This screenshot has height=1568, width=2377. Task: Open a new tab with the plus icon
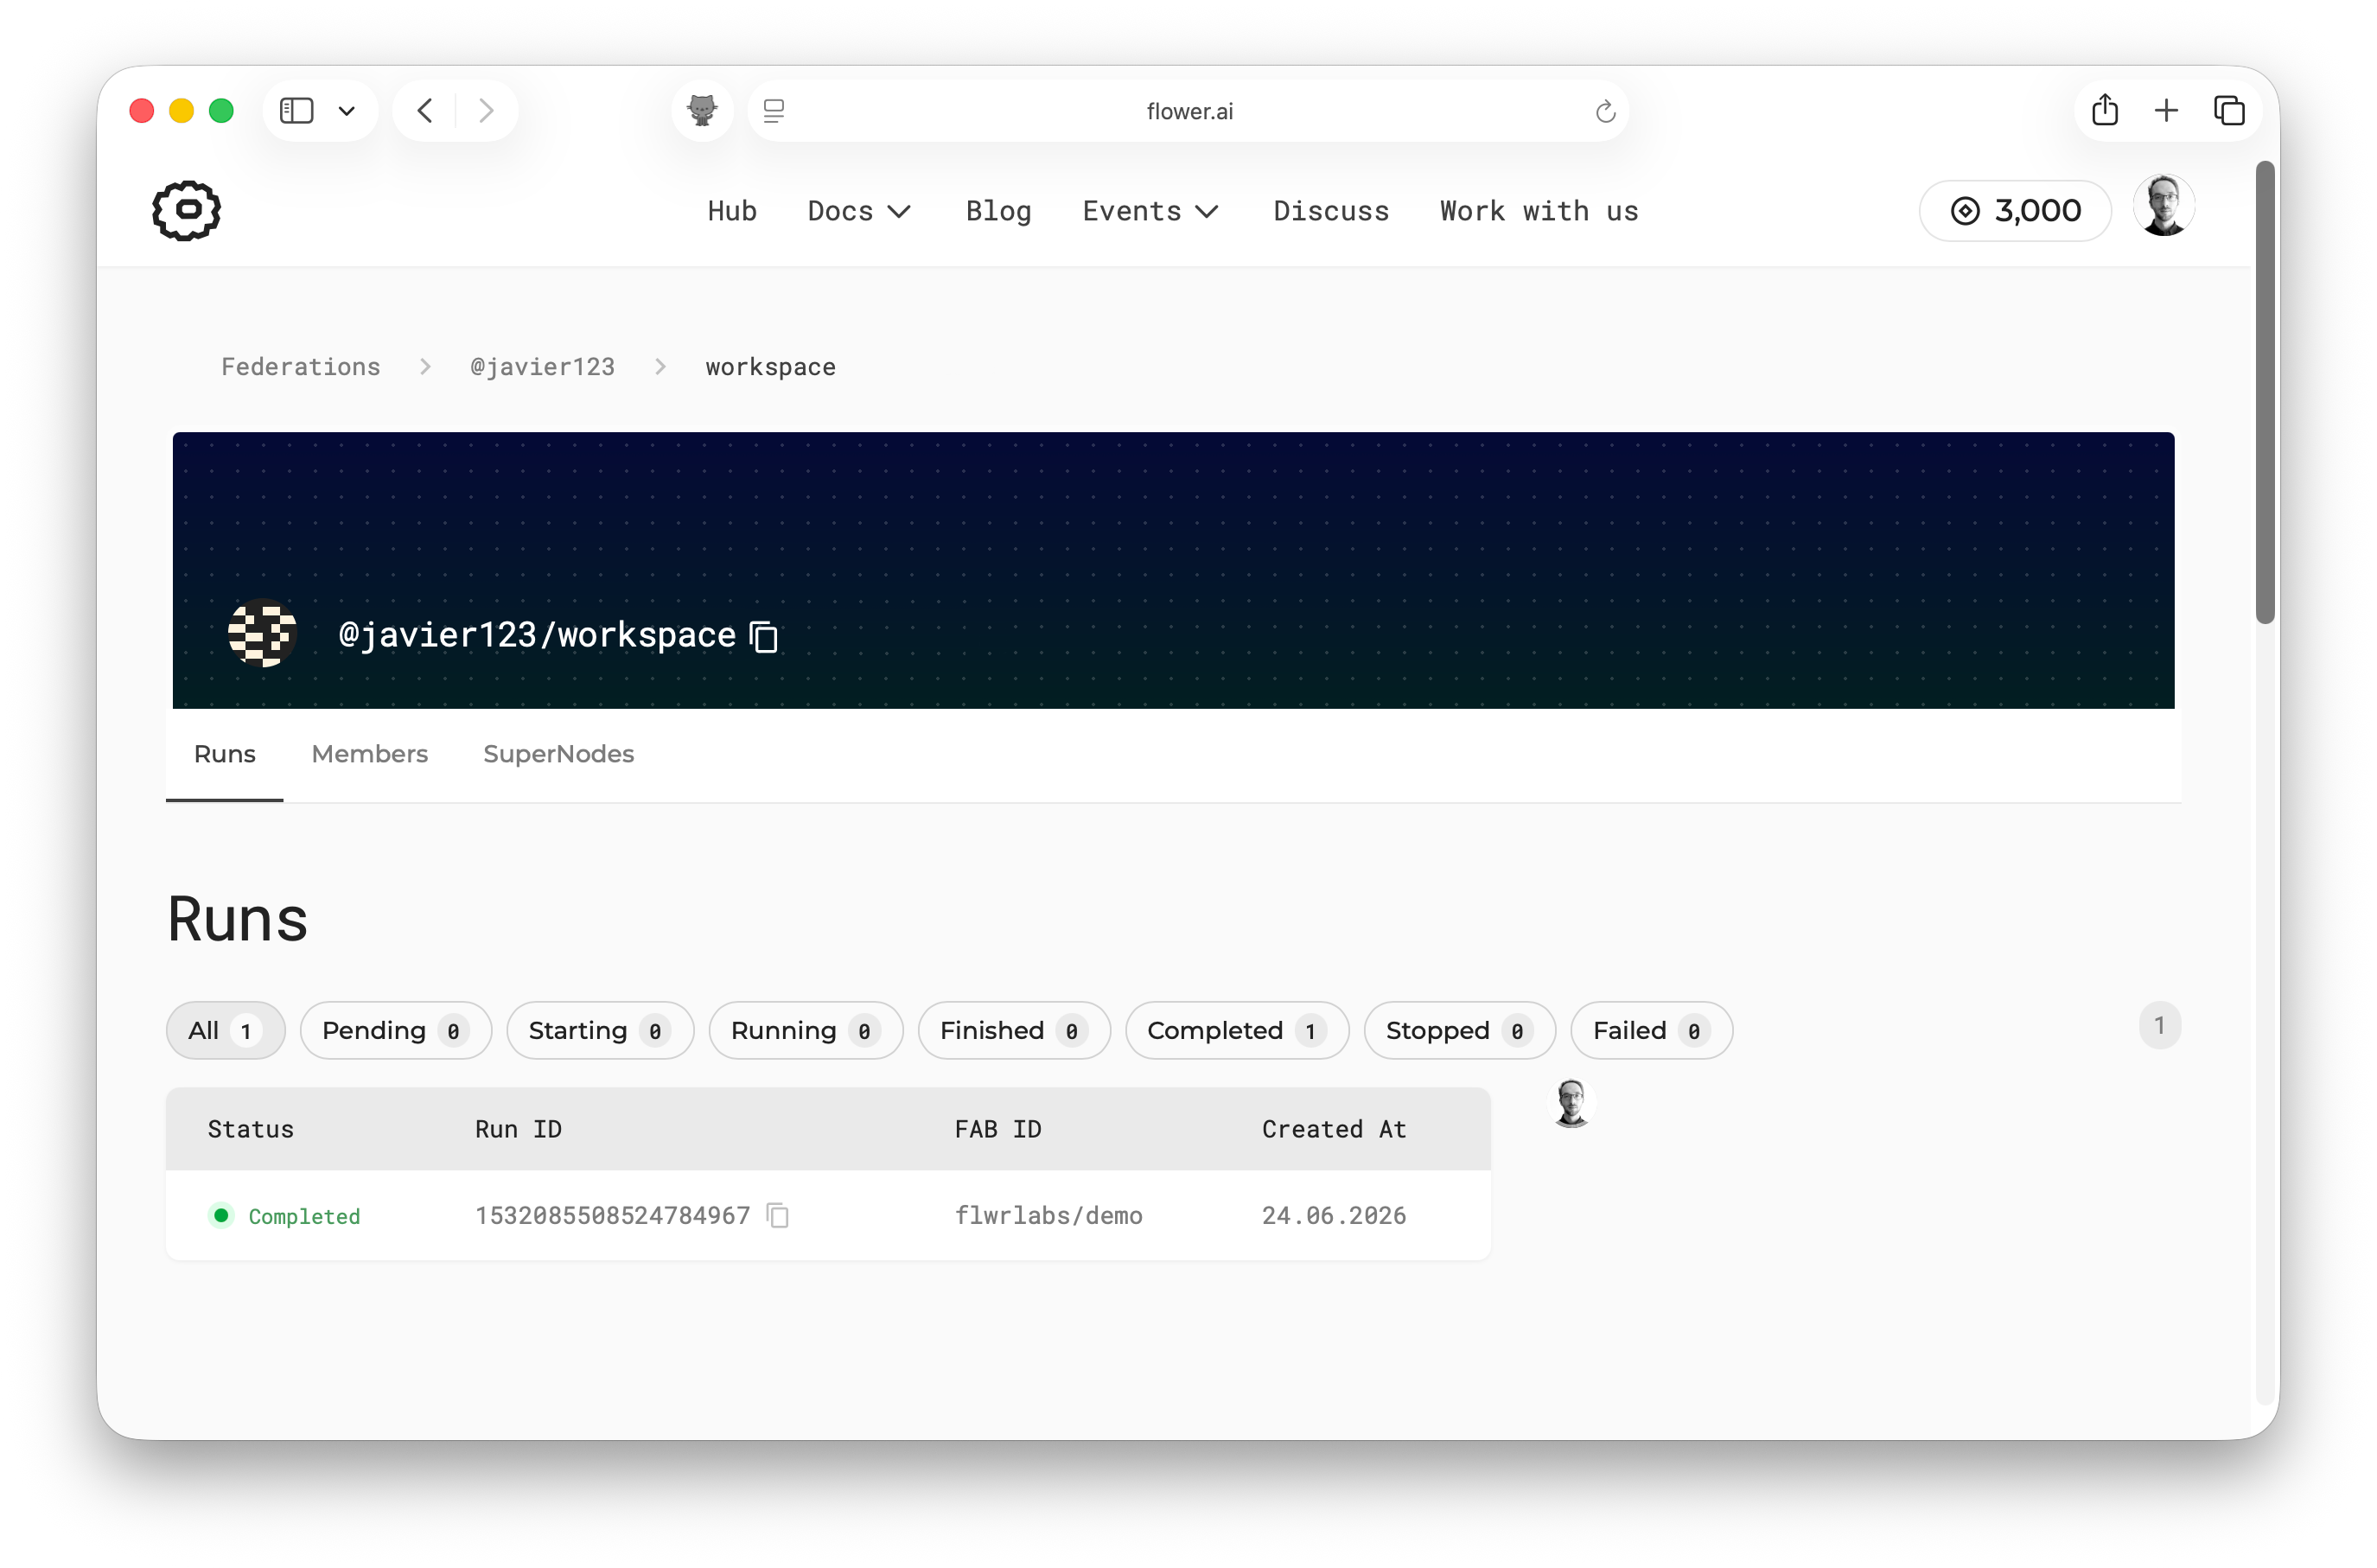point(2165,110)
